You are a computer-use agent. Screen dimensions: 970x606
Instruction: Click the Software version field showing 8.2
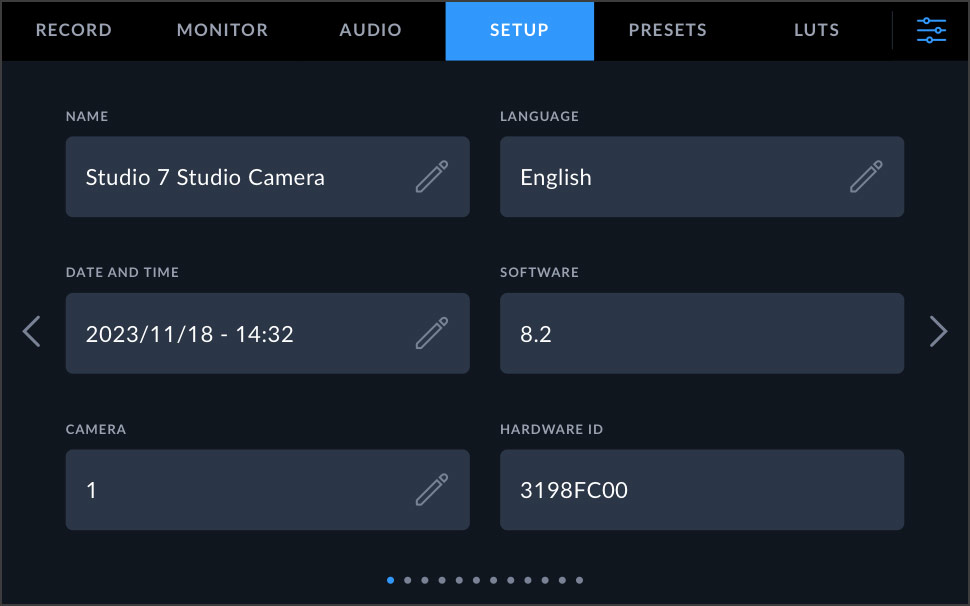click(701, 333)
